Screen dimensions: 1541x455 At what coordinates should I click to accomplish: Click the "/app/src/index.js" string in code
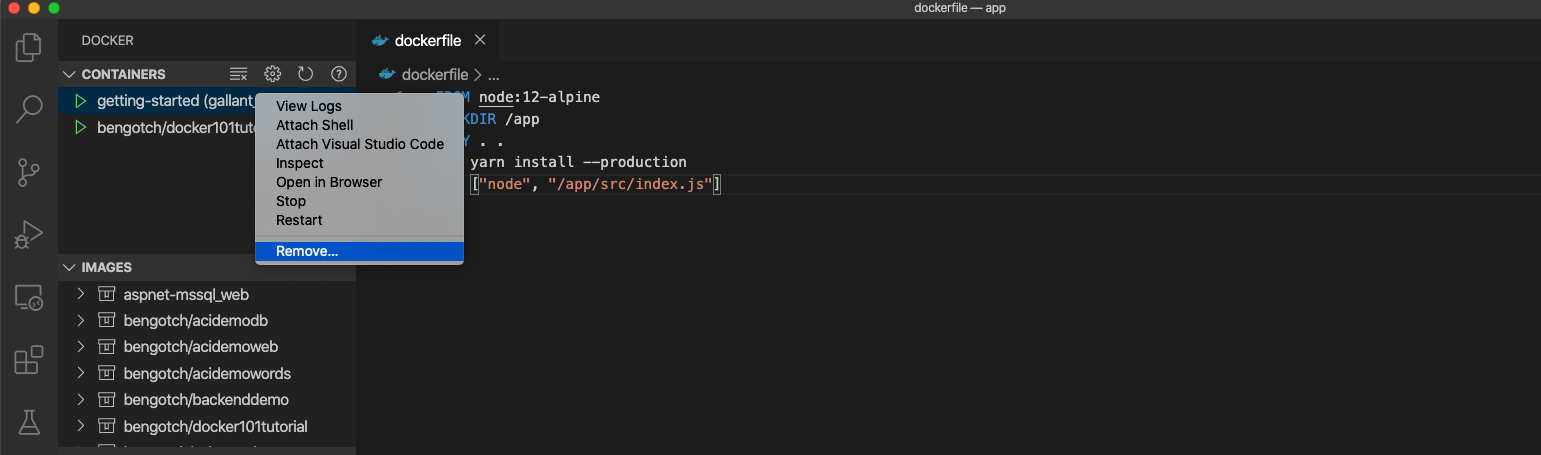(630, 185)
